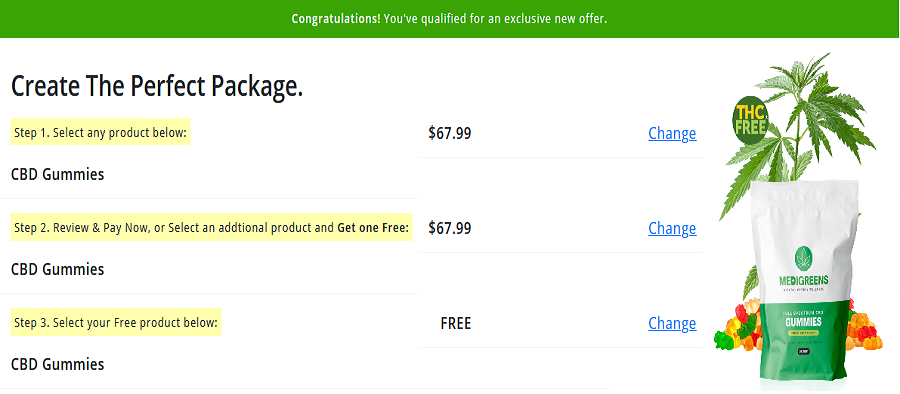Click the $67.99 price in Step 2
The image size is (900, 394).
pos(450,228)
